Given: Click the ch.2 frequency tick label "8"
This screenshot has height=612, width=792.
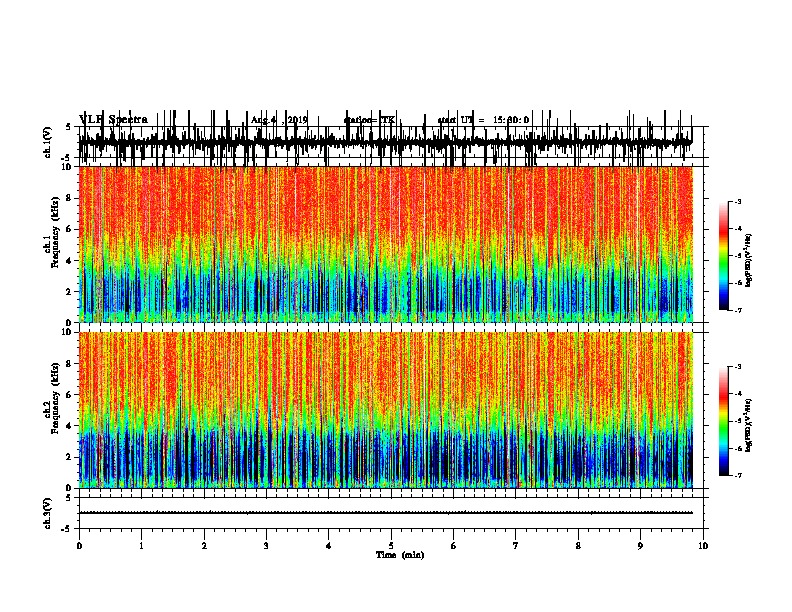Looking at the screenshot, I should point(69,364).
